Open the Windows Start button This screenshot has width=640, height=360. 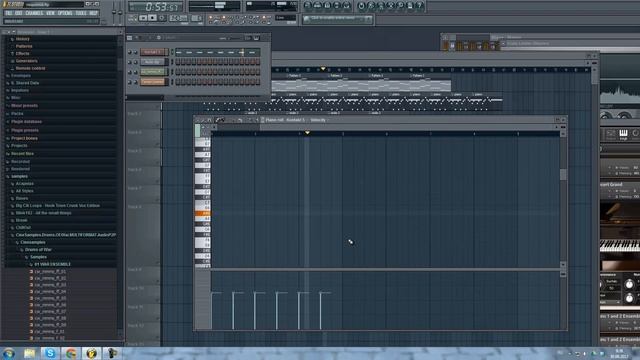coord(9,353)
